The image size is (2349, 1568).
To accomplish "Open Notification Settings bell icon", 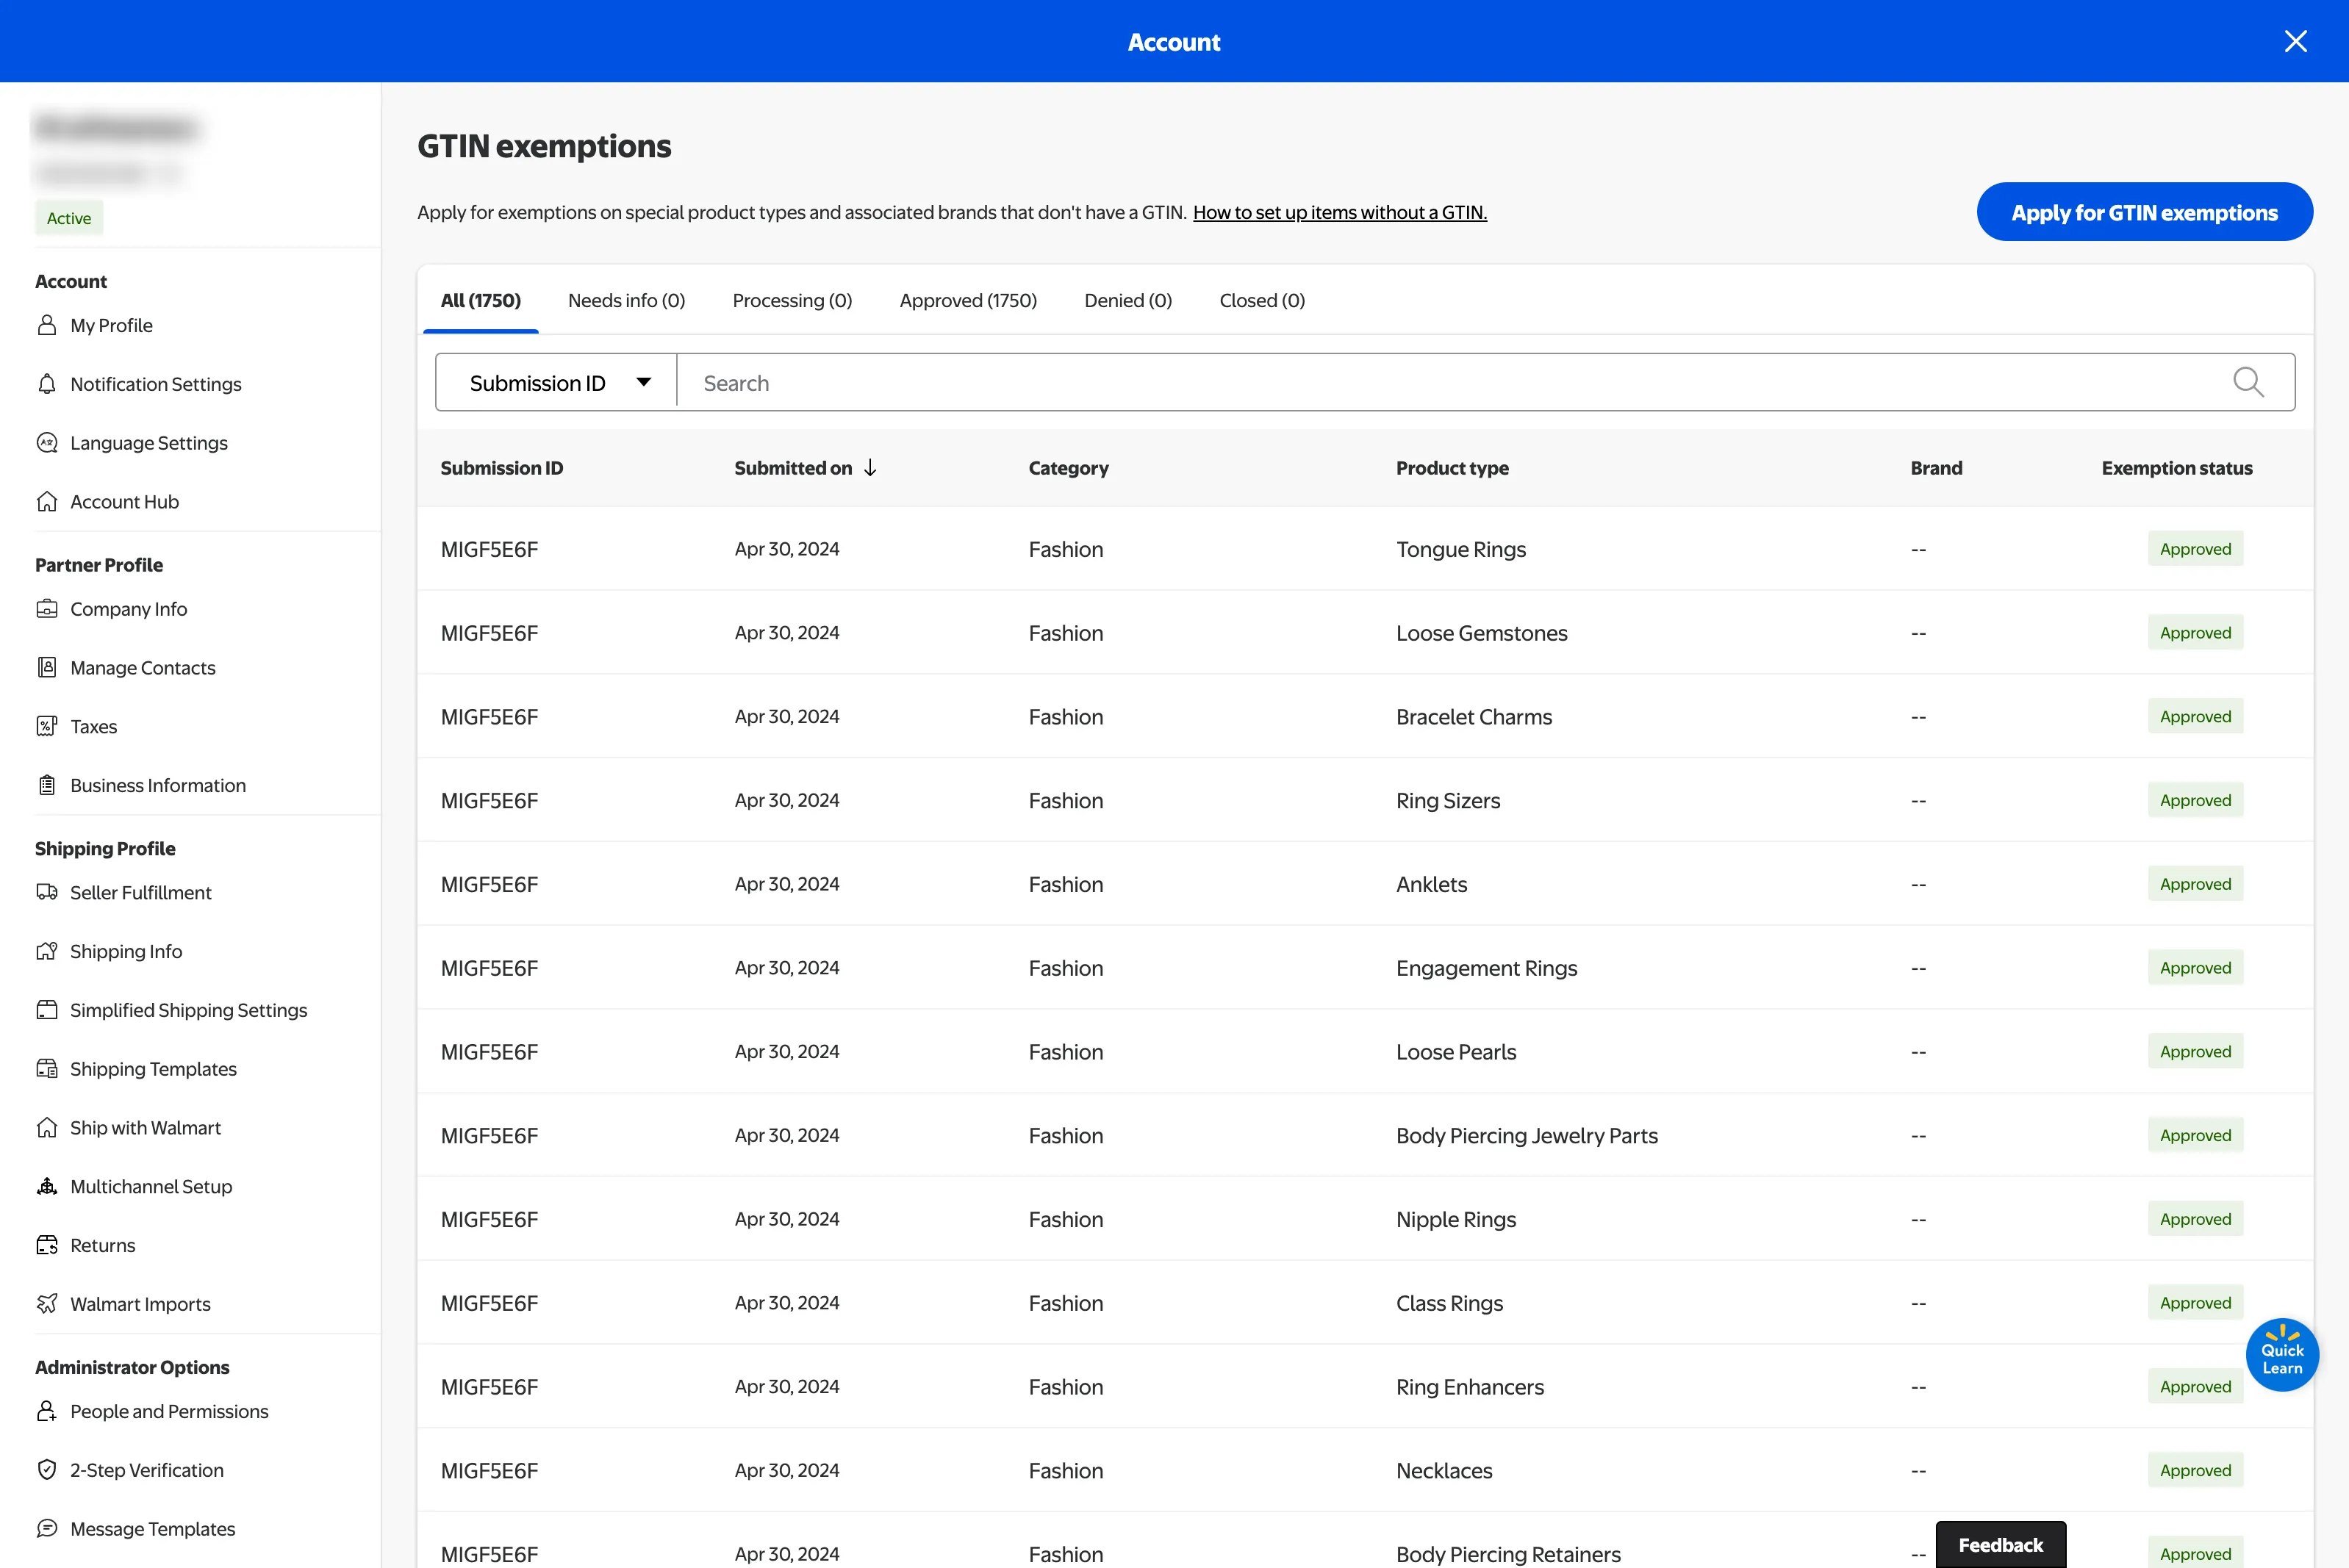I will point(47,384).
